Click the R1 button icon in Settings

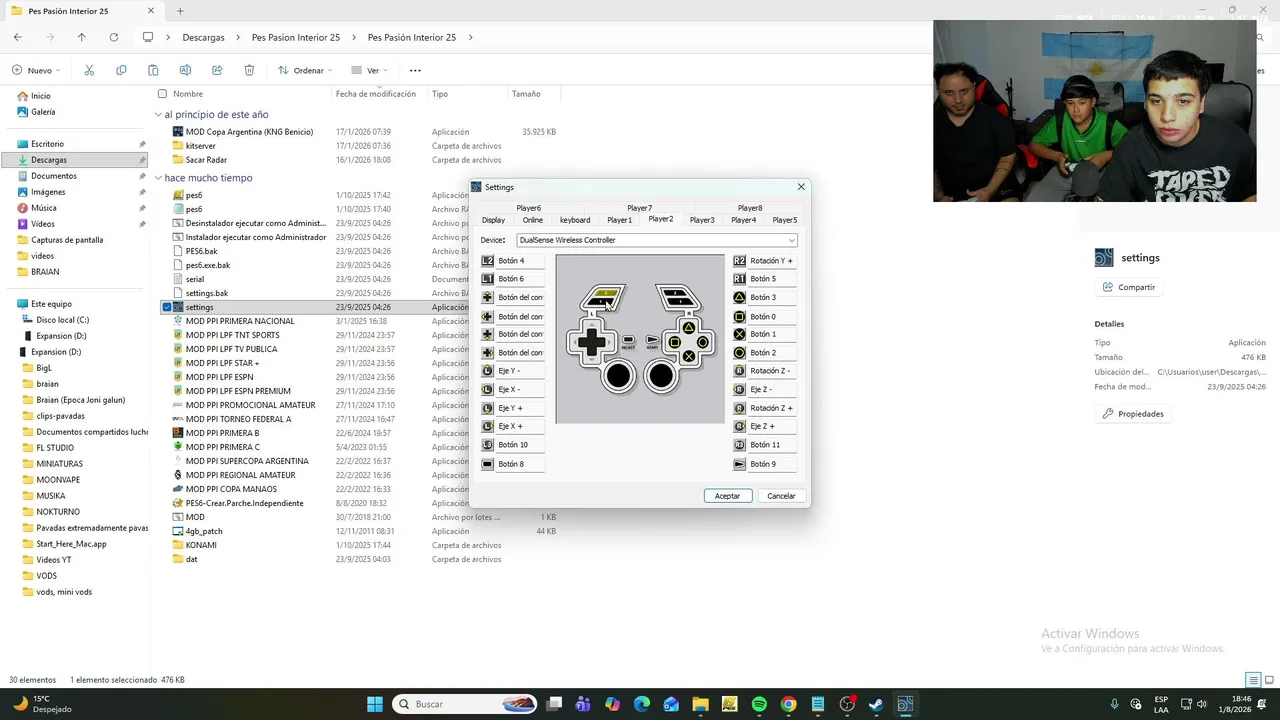pos(740,279)
